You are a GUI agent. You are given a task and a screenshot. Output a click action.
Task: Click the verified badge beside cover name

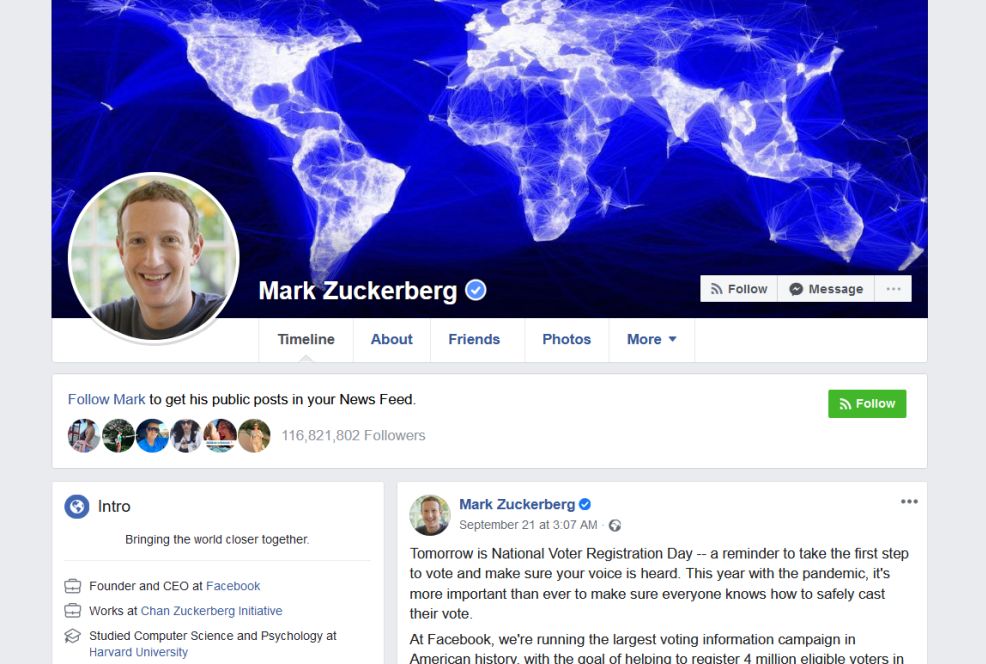[x=475, y=290]
